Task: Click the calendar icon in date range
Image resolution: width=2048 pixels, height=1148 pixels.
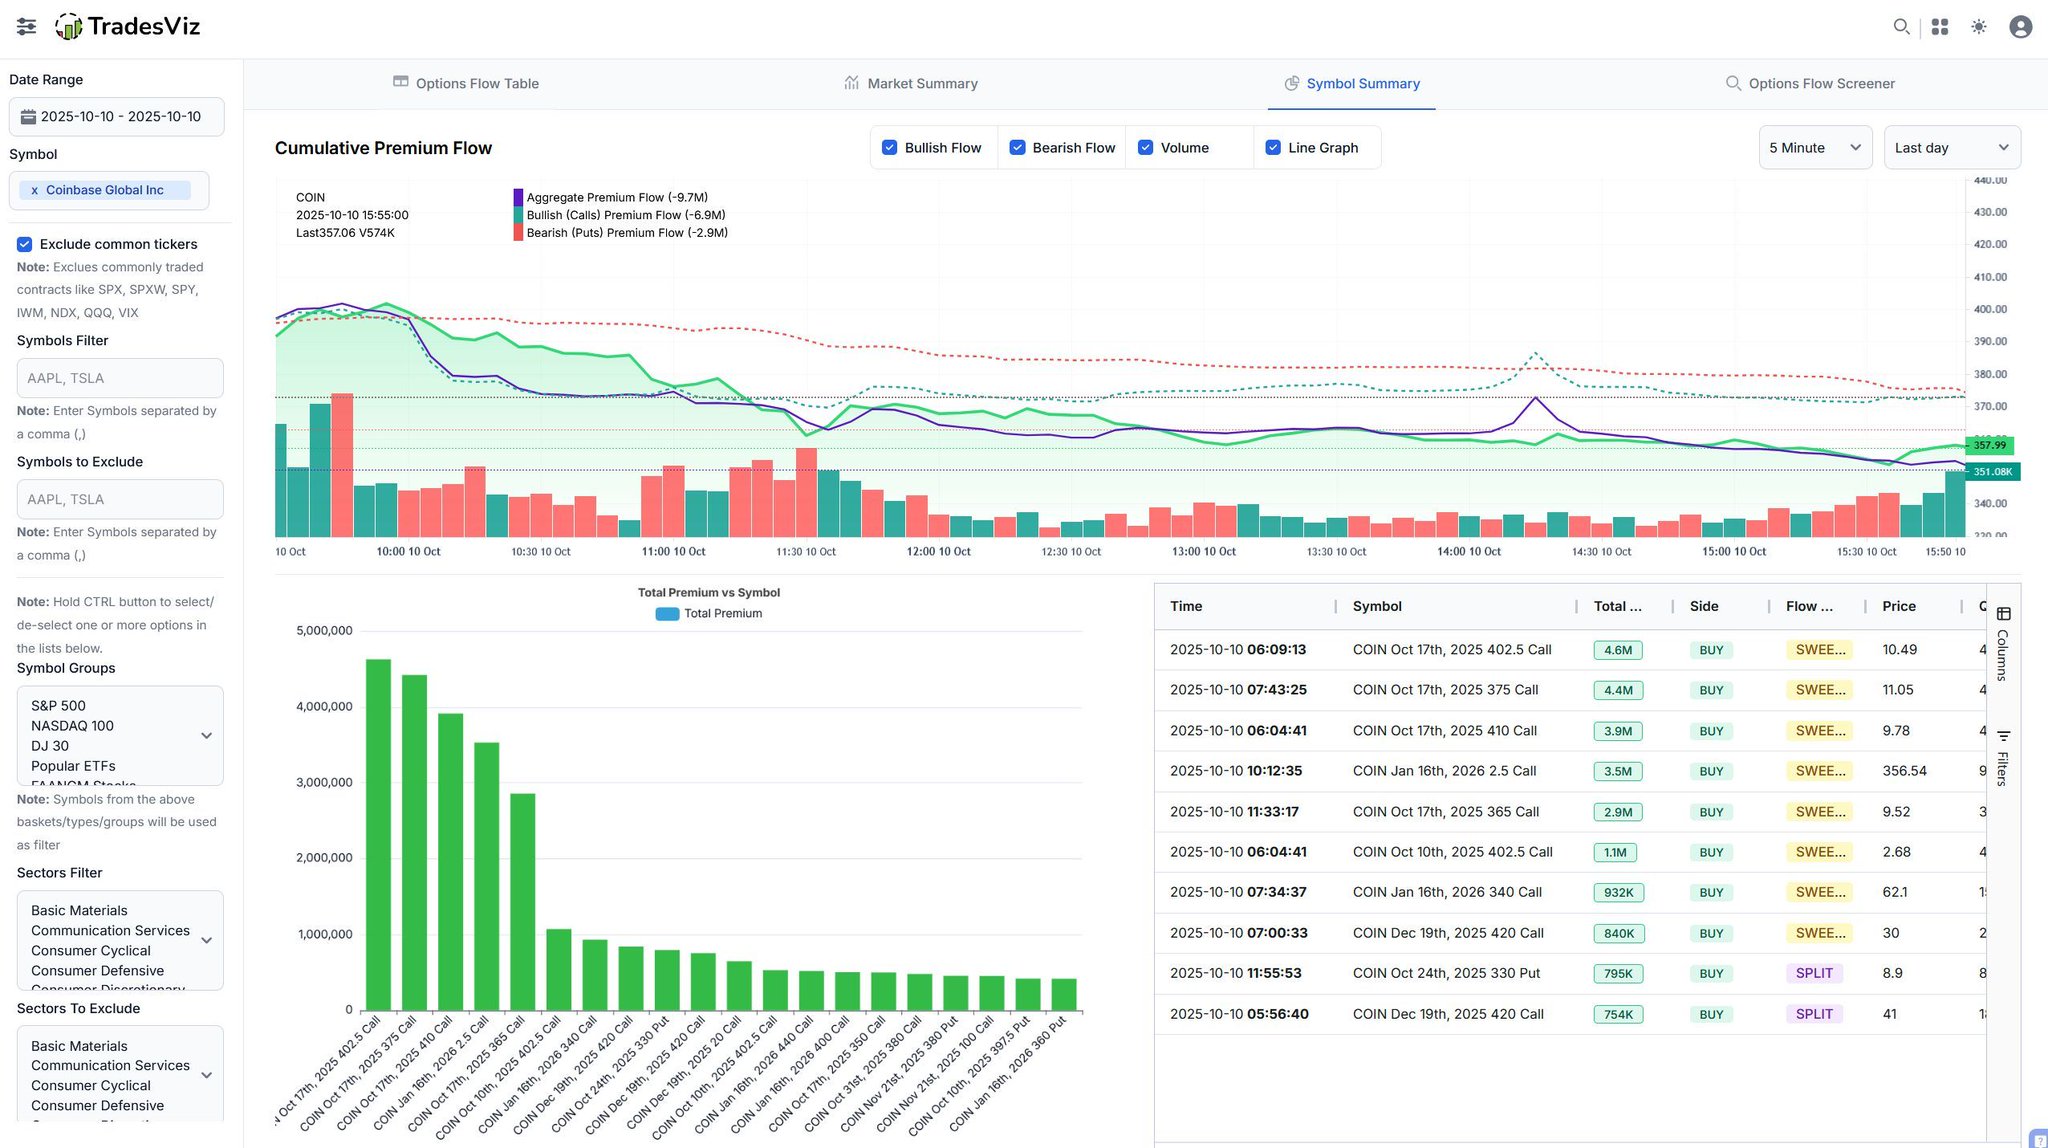Action: coord(29,117)
